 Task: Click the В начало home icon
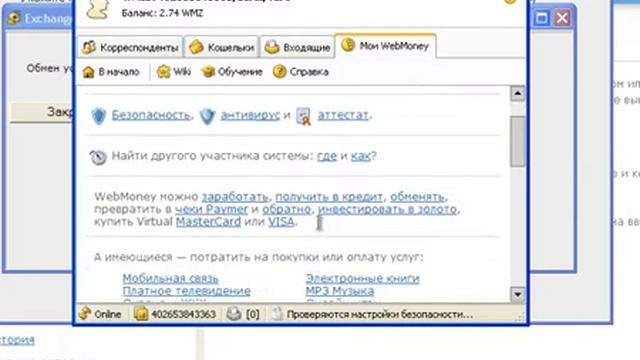89,72
